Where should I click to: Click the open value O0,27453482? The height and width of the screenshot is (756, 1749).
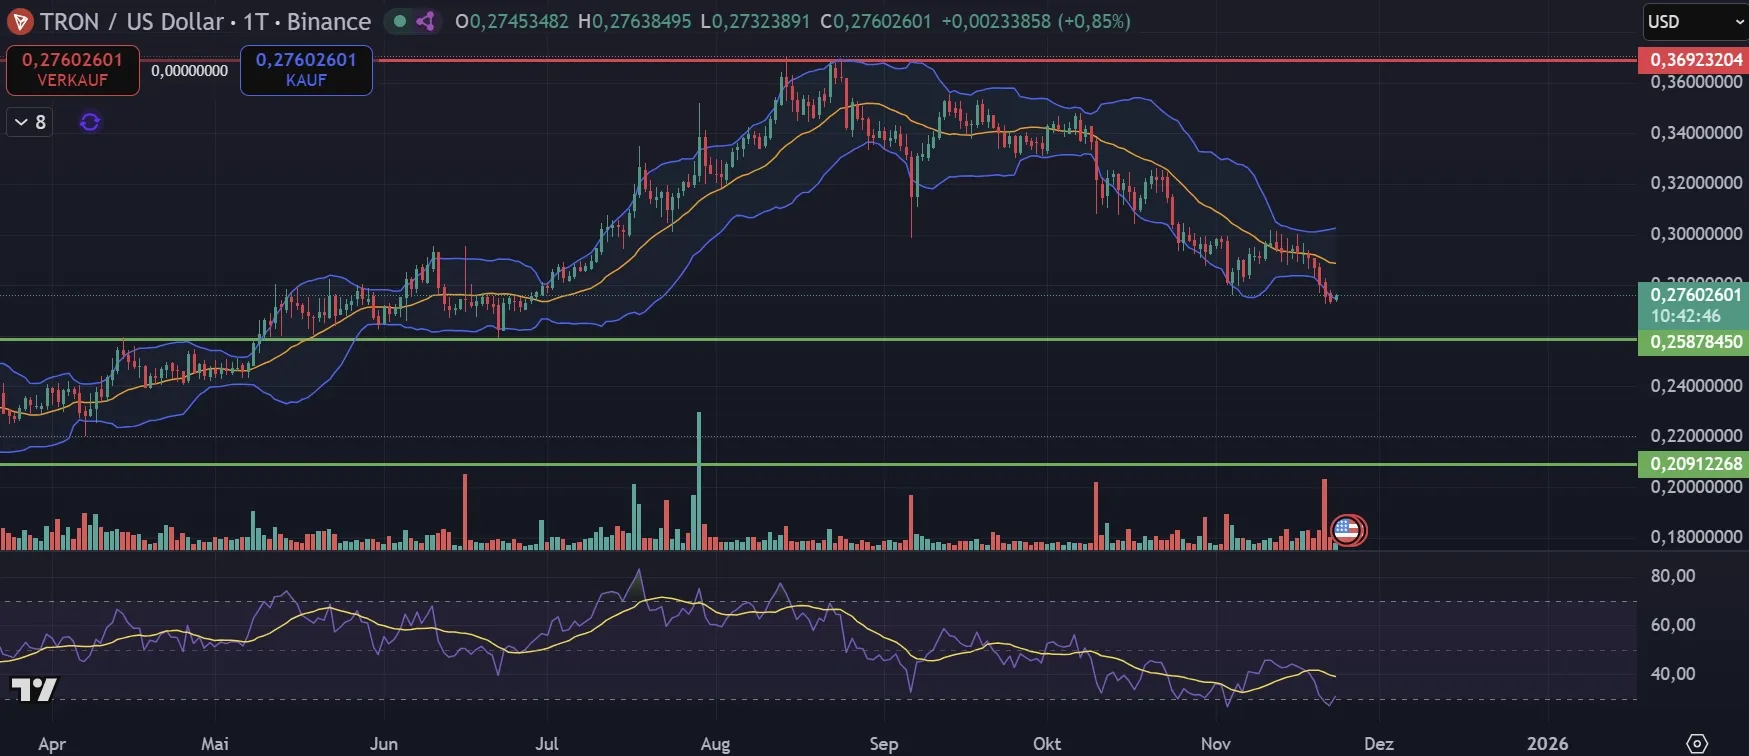(x=511, y=21)
